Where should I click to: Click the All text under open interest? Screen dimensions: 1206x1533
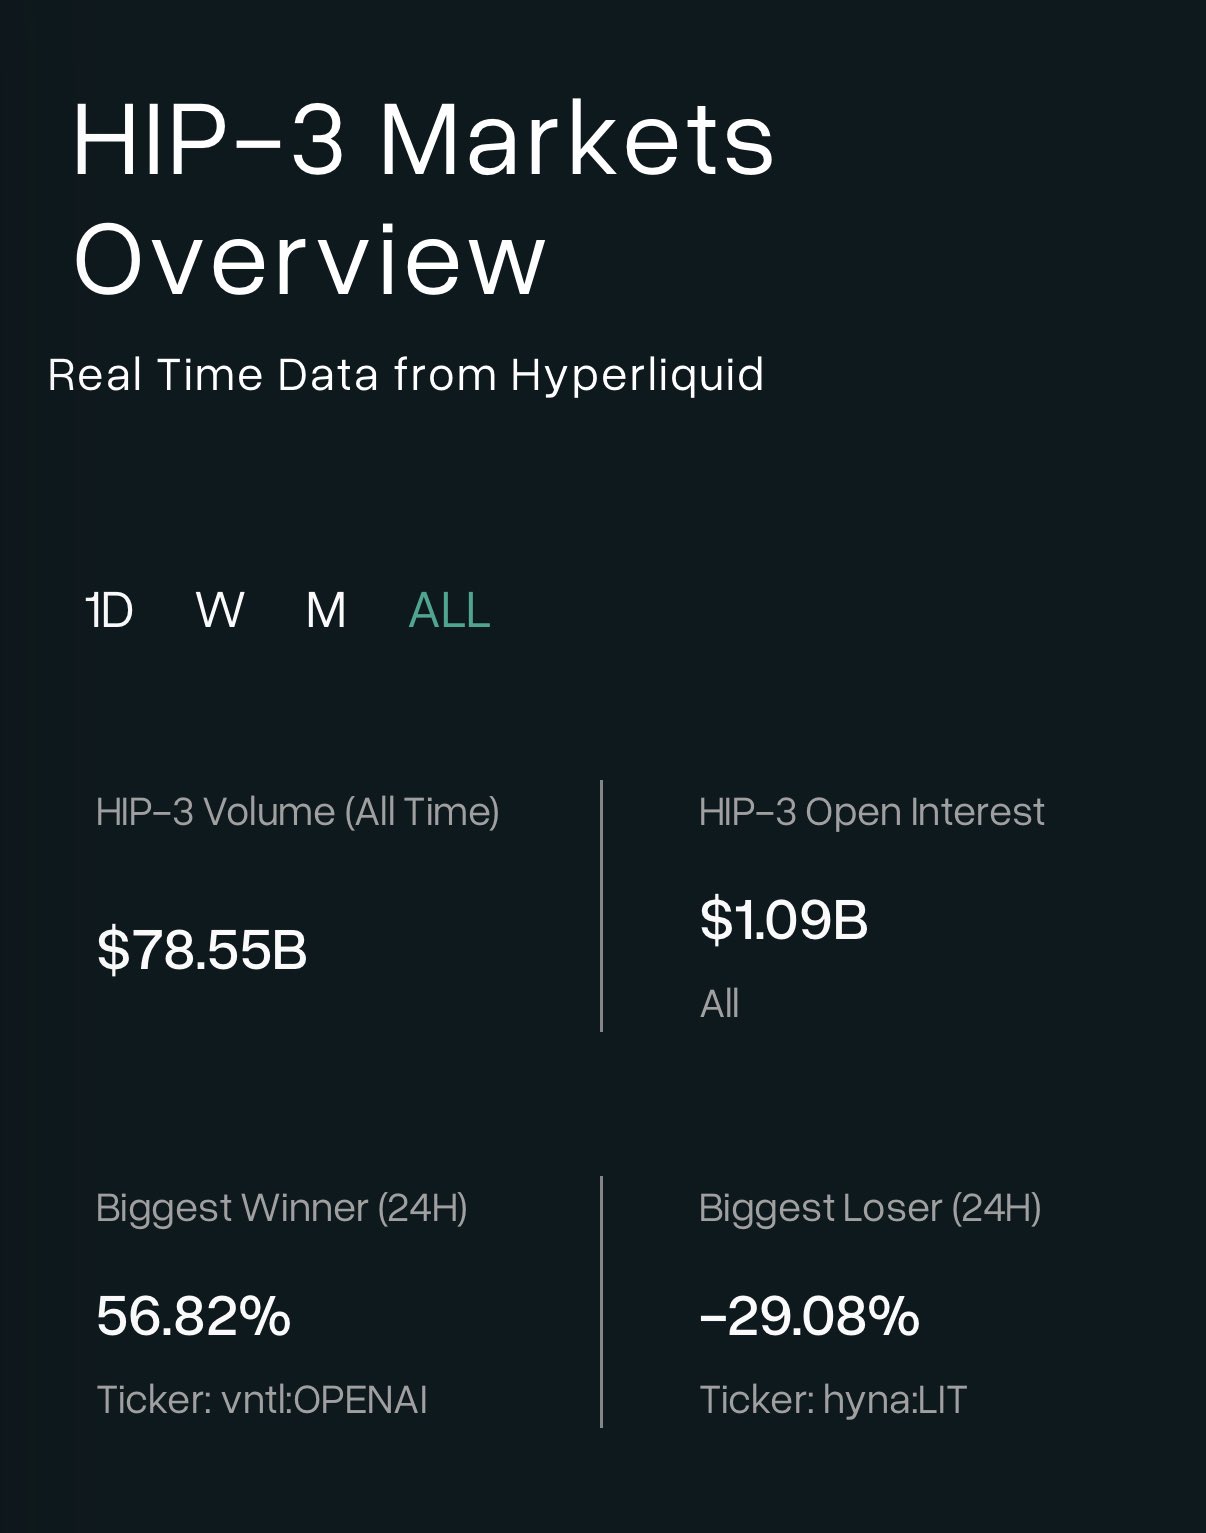719,1003
